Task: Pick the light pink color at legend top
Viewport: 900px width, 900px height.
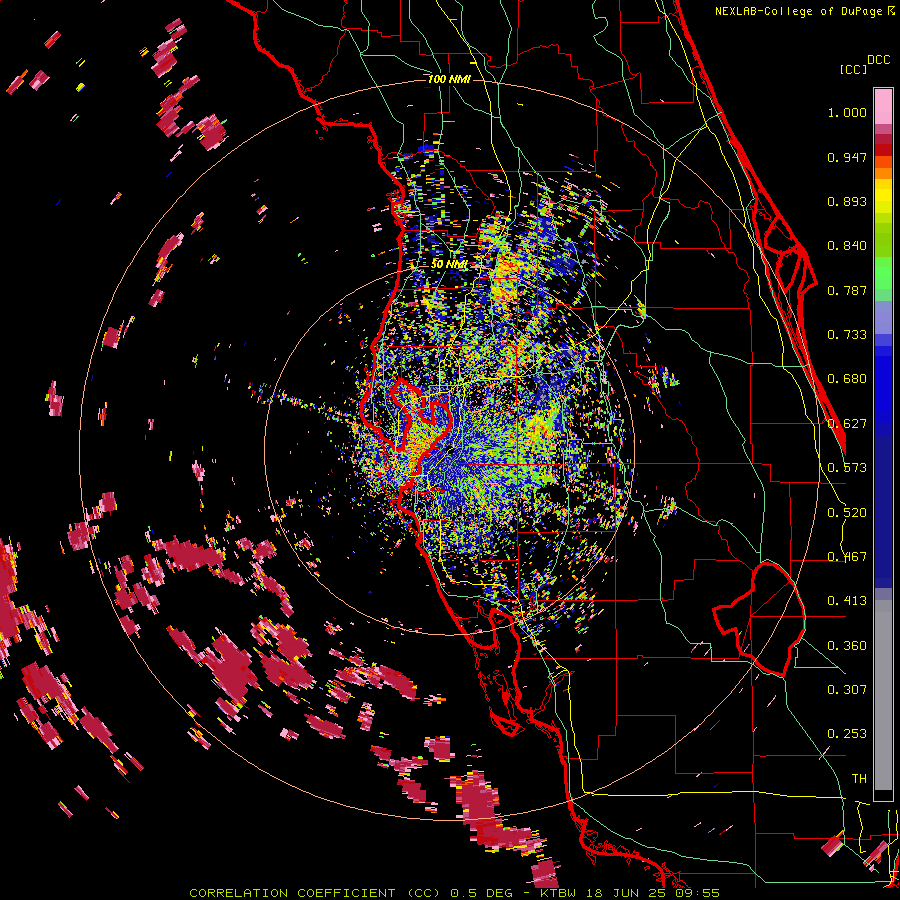Action: point(883,106)
